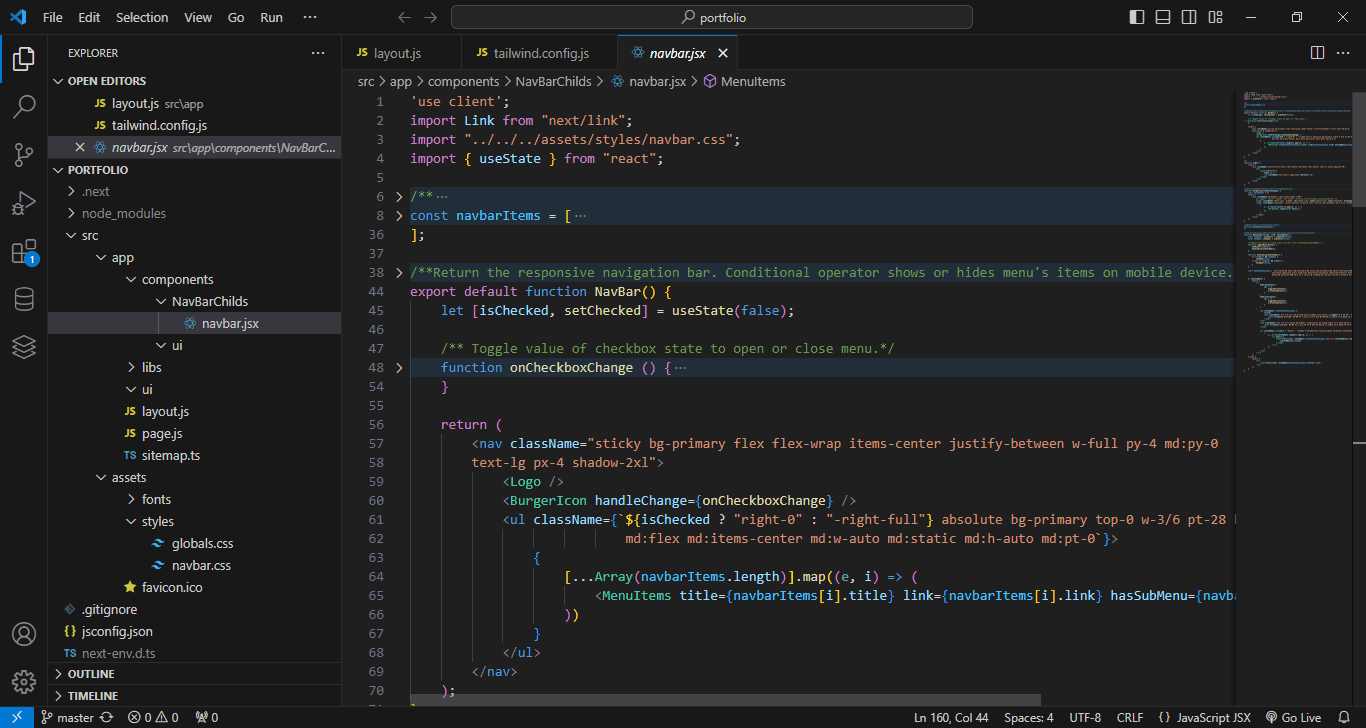The image size is (1366, 728).
Task: Open the database activity bar icon
Action: (x=24, y=299)
